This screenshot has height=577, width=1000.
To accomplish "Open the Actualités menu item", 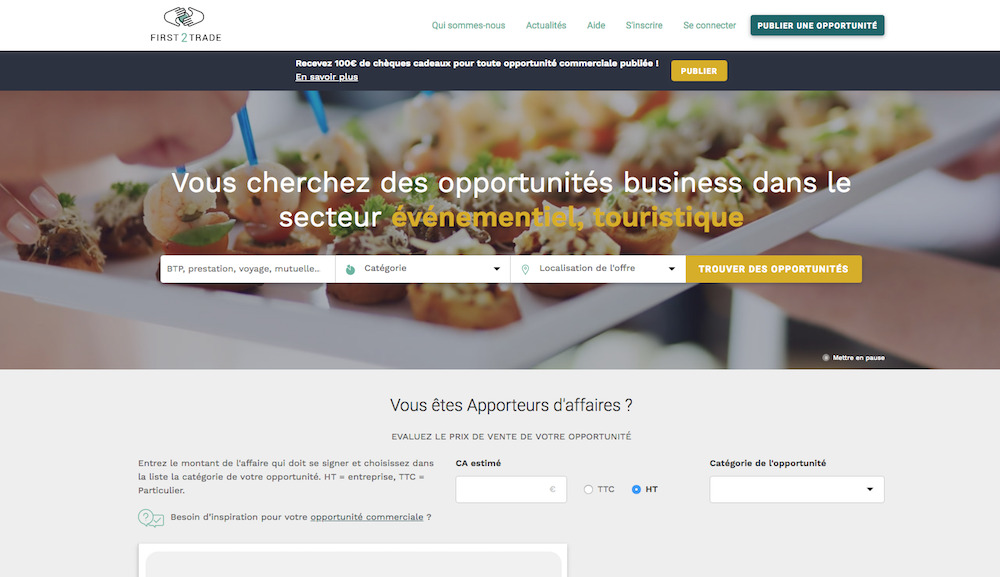I will (546, 26).
